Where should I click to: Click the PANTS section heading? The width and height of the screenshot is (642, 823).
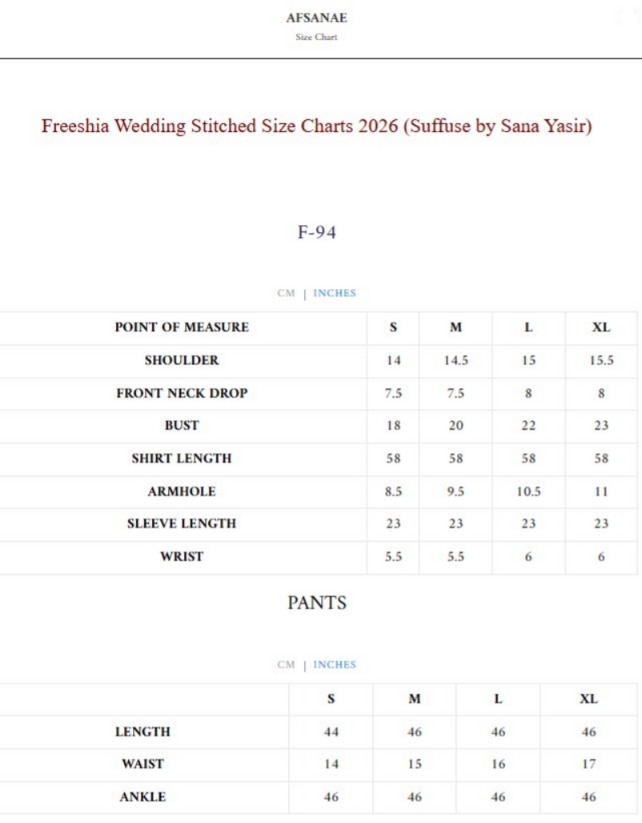pos(316,603)
